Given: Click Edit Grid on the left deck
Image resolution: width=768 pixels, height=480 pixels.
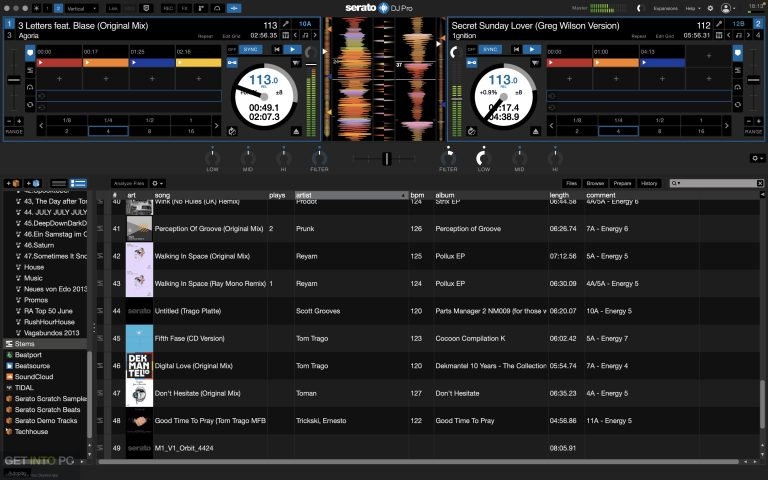Looking at the screenshot, I should click(231, 36).
